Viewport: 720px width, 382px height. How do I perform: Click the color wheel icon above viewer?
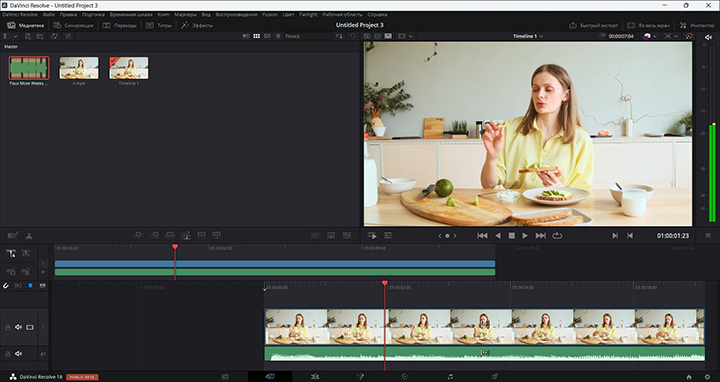click(689, 36)
